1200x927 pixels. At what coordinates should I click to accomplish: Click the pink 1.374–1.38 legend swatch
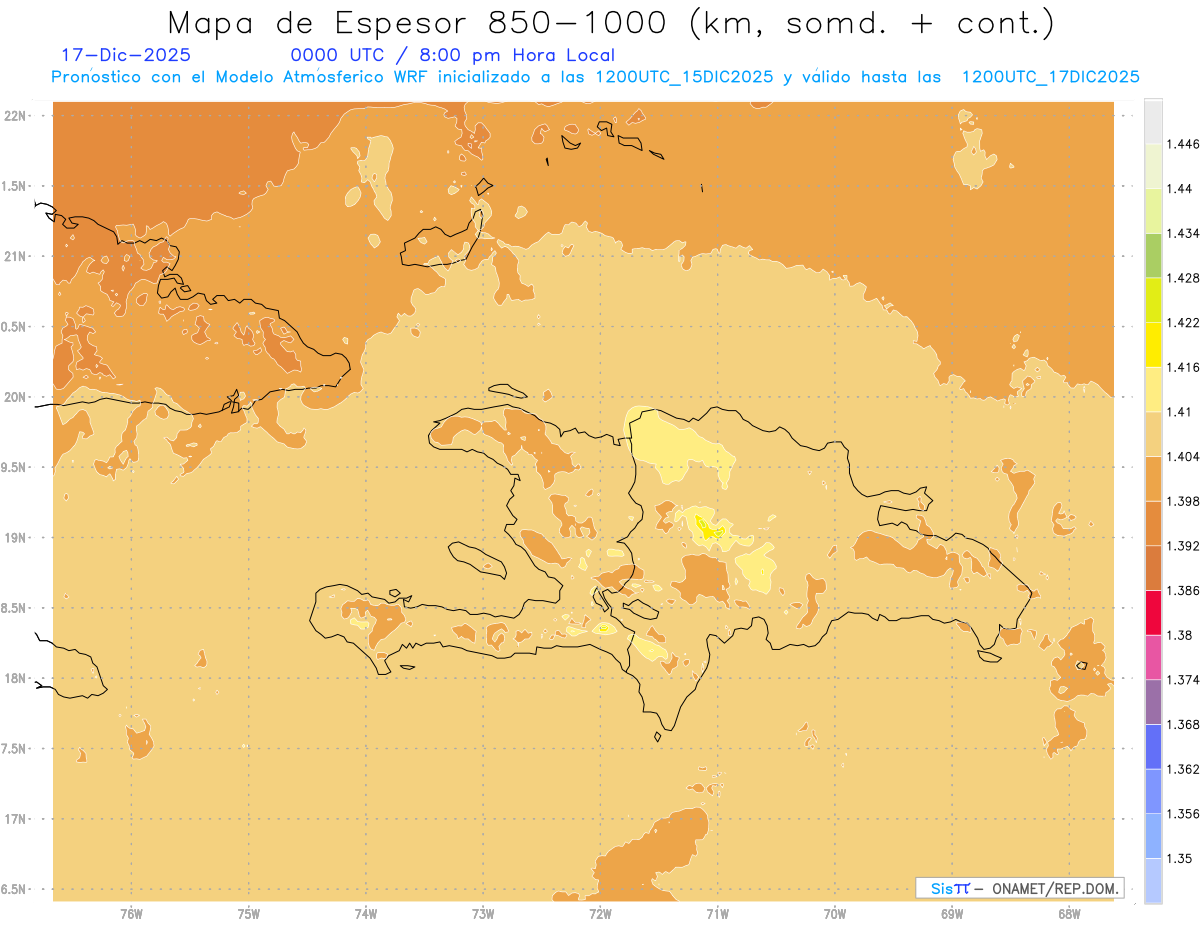point(1153,657)
